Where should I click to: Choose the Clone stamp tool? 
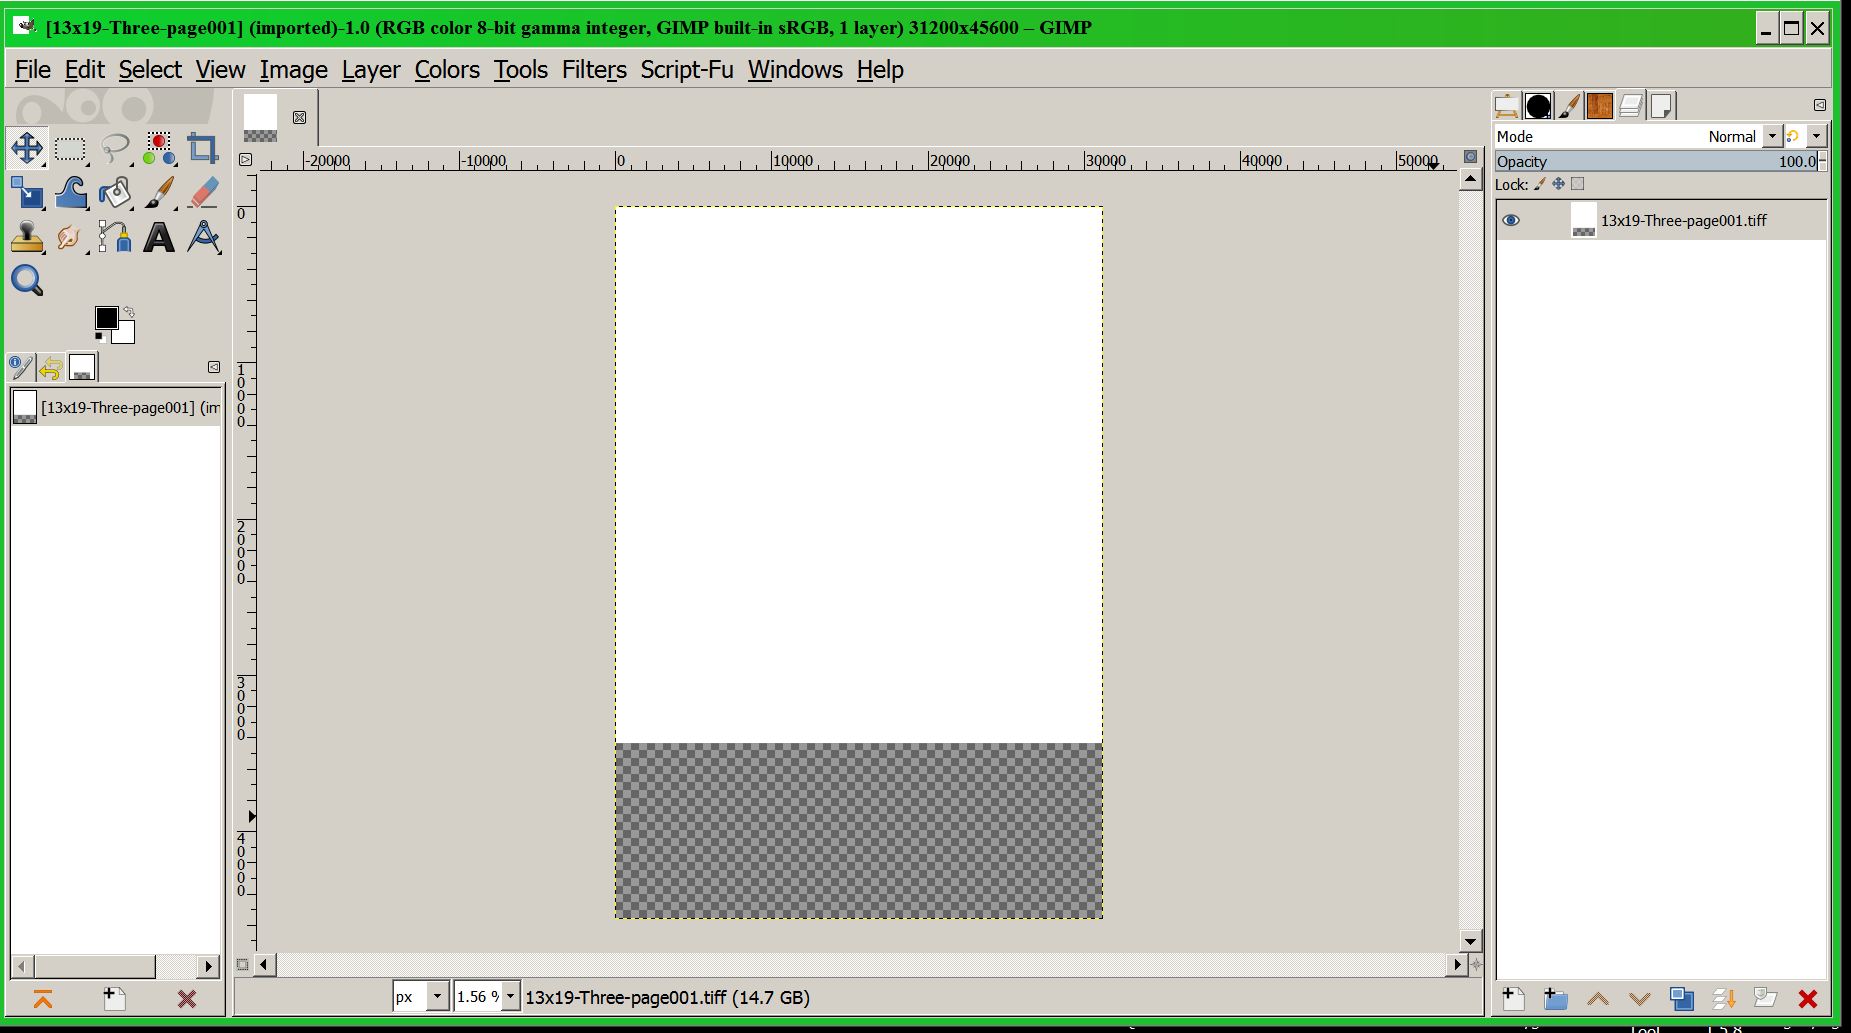[27, 237]
